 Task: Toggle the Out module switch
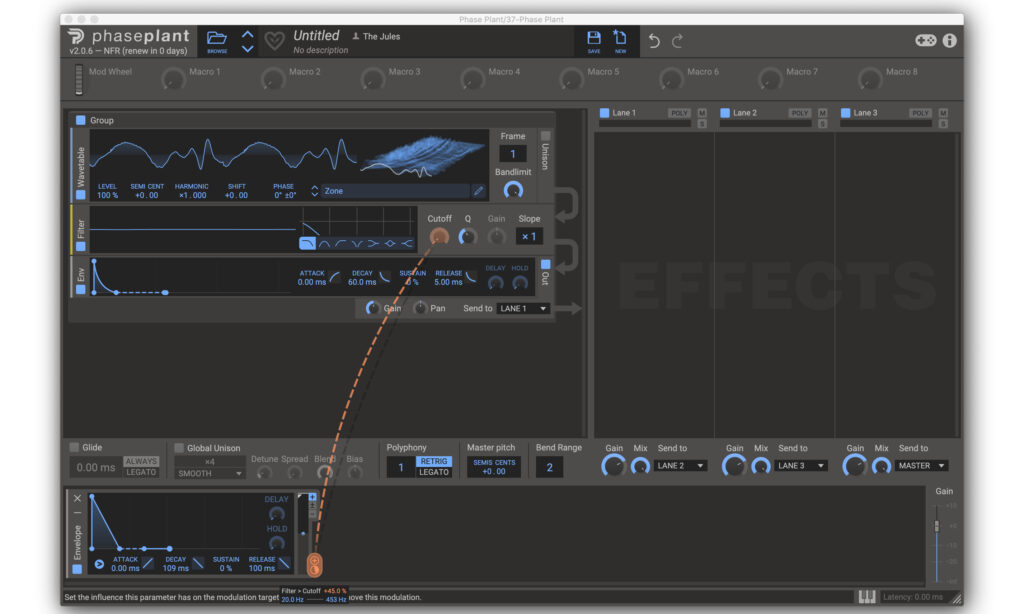coord(545,264)
